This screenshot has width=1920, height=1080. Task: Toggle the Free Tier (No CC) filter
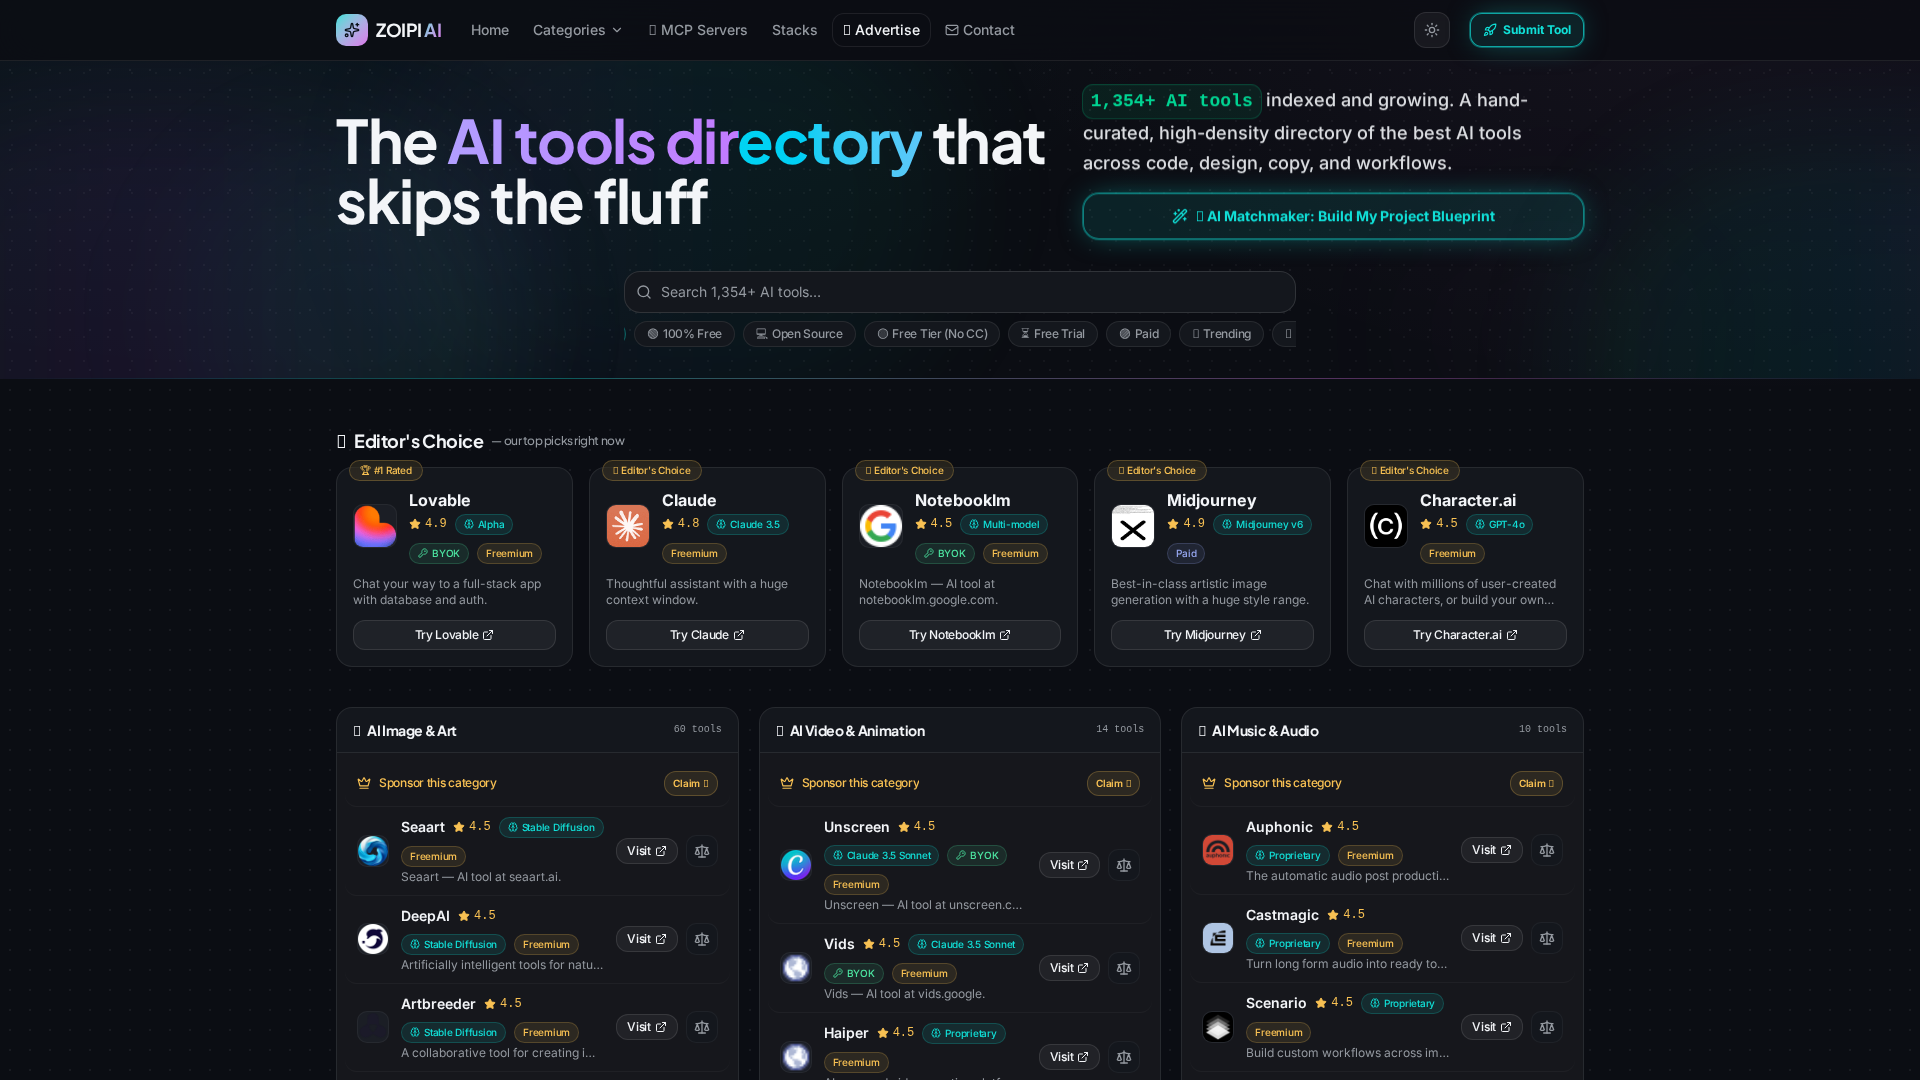[932, 334]
